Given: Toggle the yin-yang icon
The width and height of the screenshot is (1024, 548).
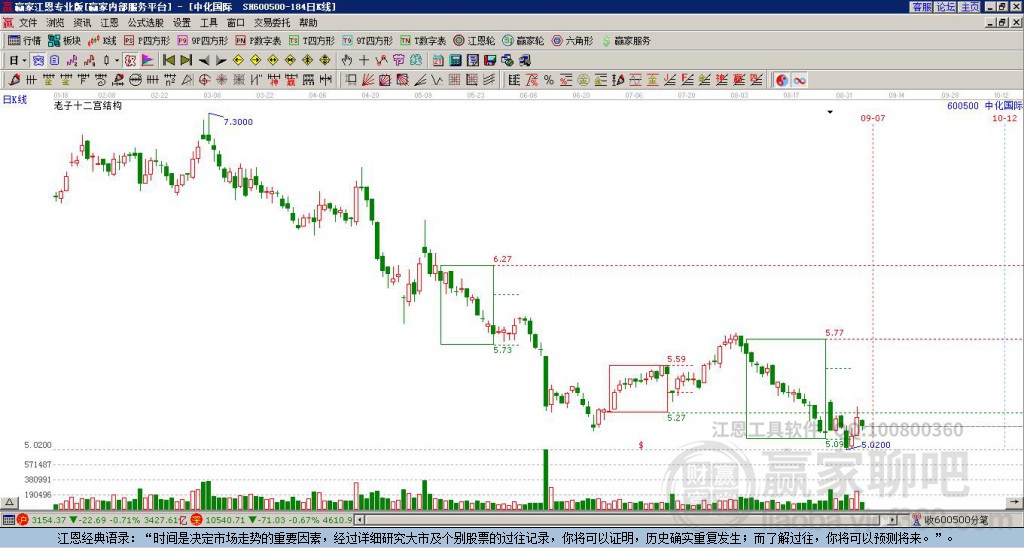Looking at the screenshot, I should coord(782,80).
